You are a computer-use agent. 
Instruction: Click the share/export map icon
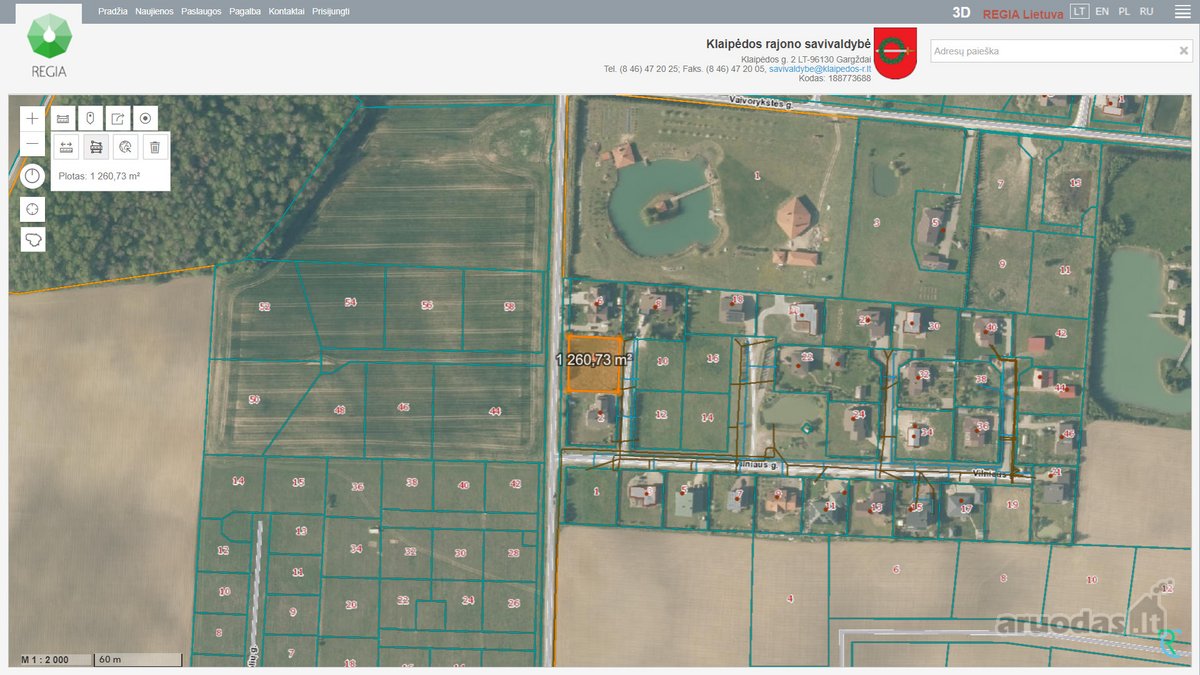click(118, 118)
